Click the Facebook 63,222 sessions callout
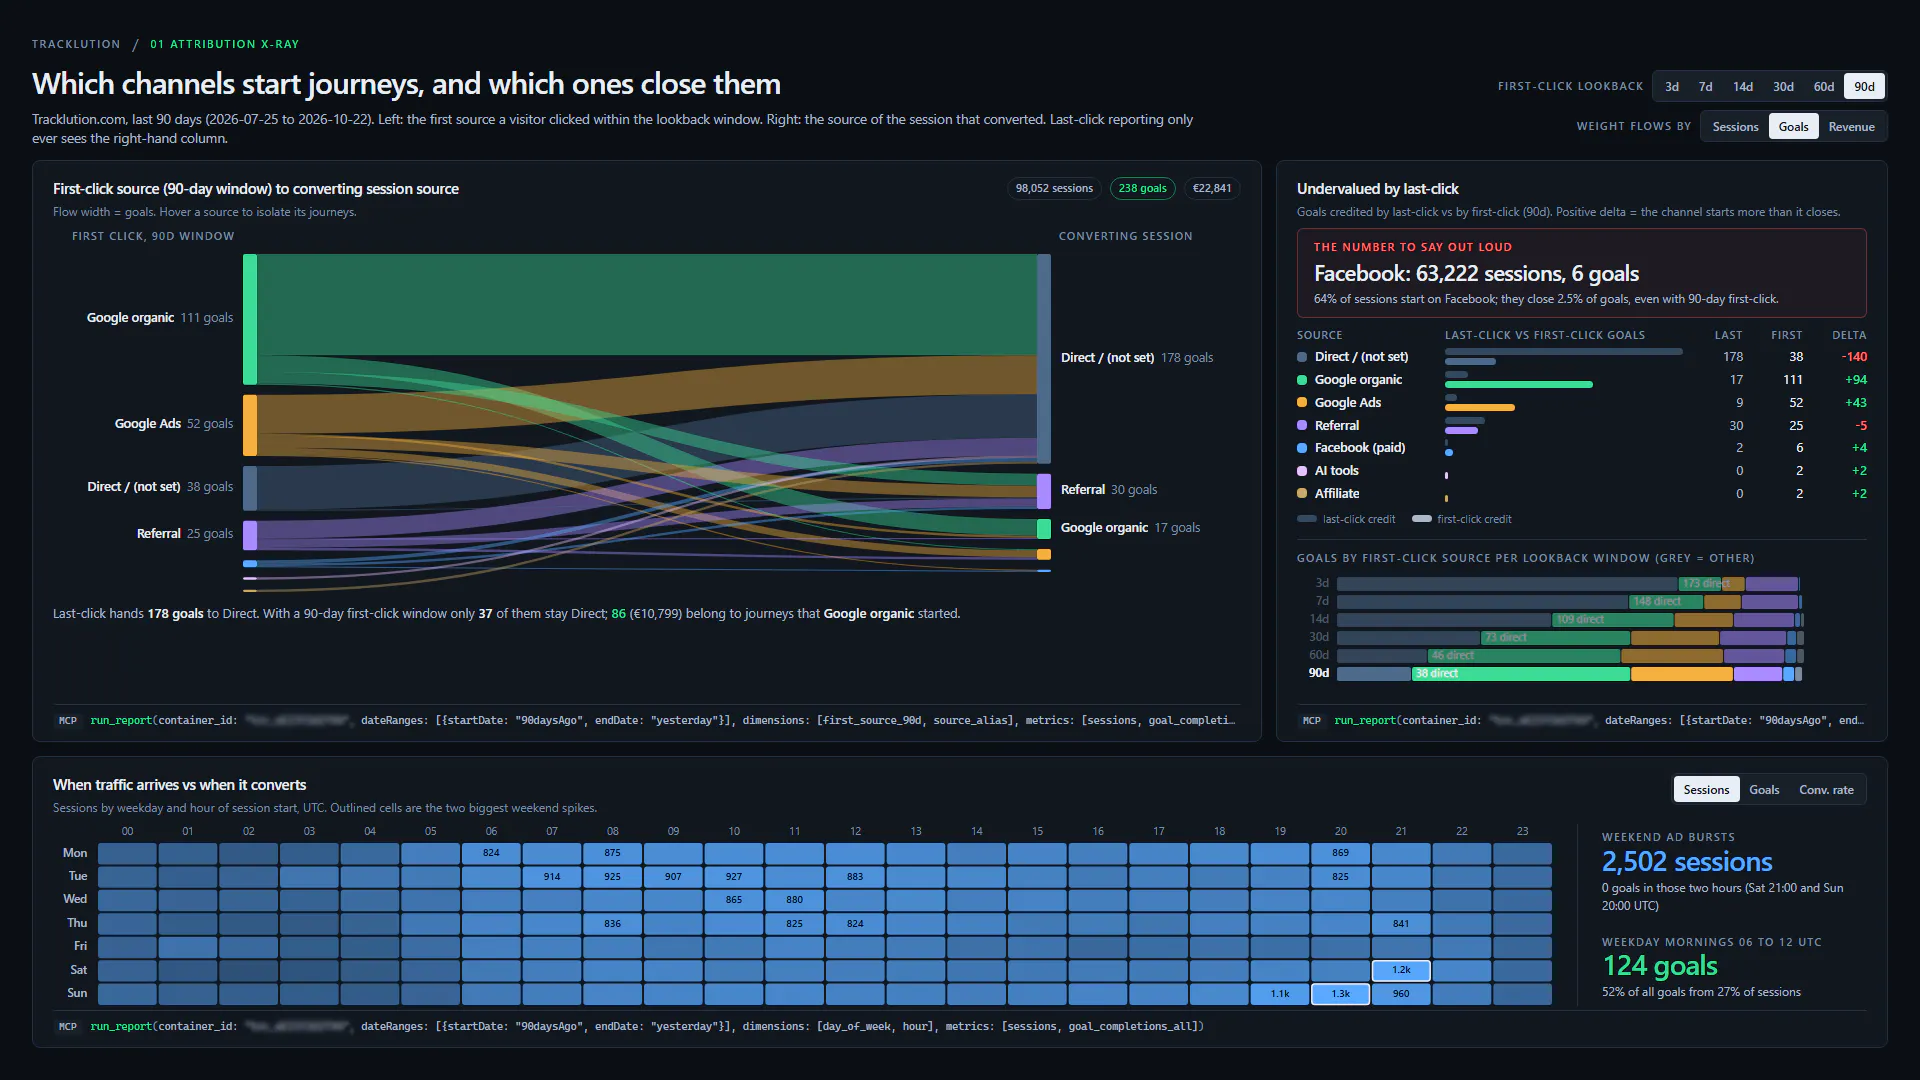Image resolution: width=1920 pixels, height=1080 pixels. click(x=1581, y=273)
